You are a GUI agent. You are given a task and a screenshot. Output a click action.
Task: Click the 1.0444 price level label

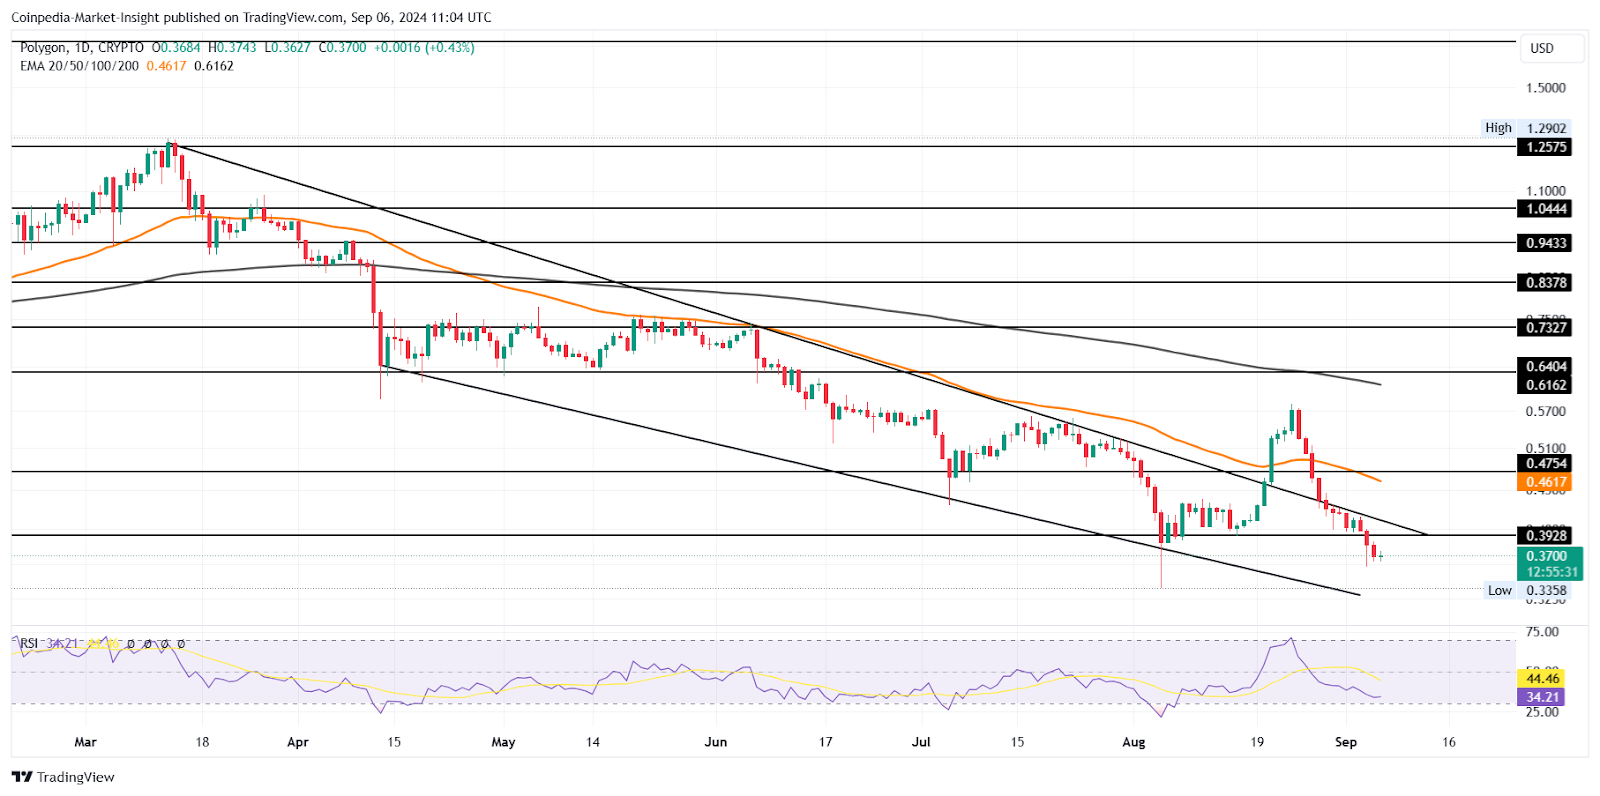click(x=1546, y=209)
